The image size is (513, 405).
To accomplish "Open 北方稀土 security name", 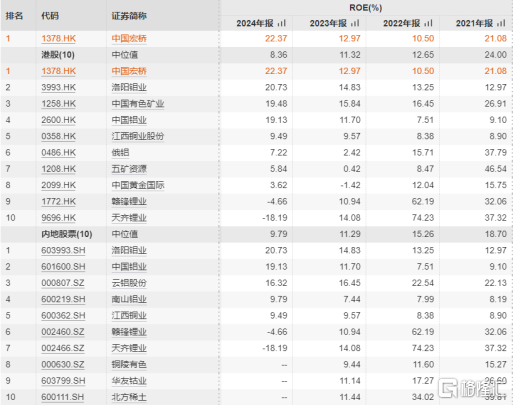I will tap(129, 397).
